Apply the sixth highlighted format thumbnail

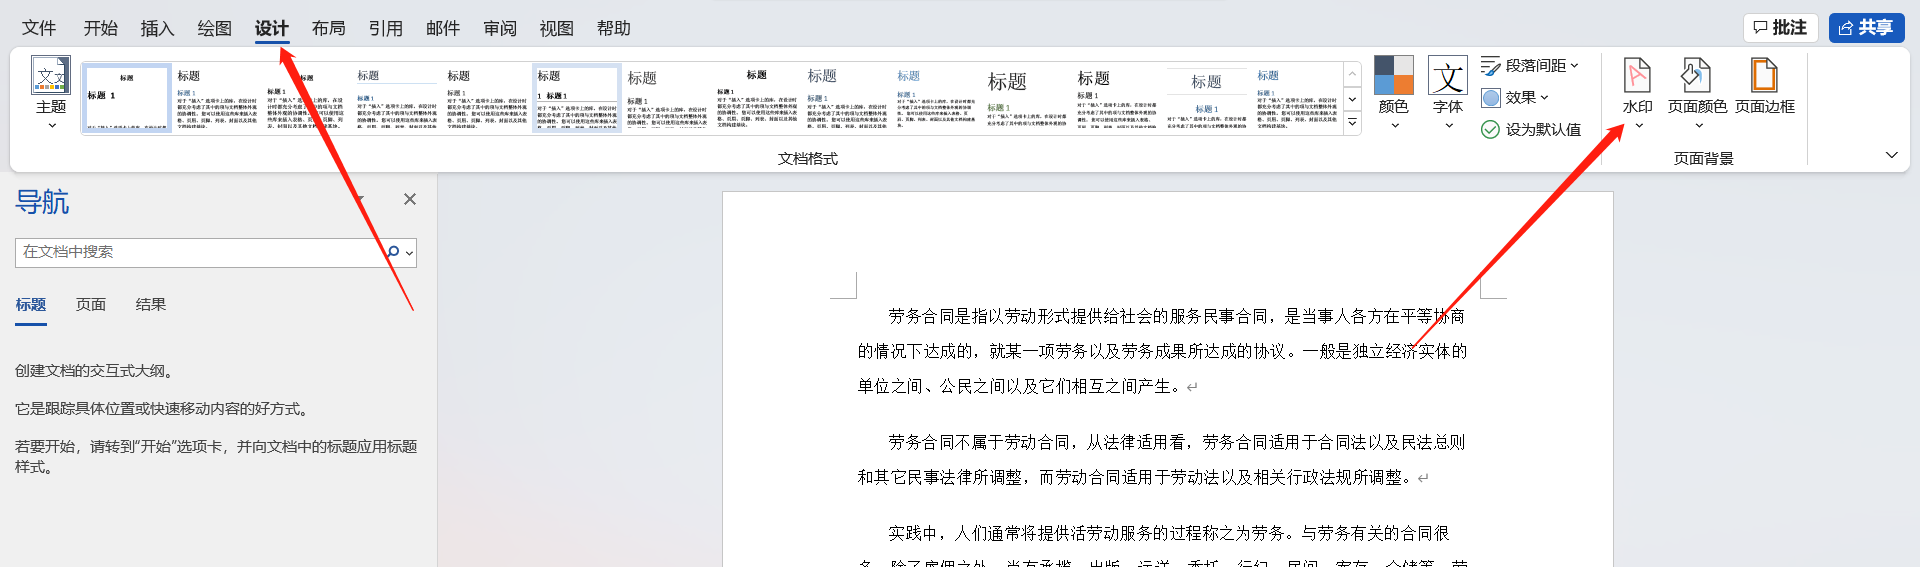pos(577,99)
